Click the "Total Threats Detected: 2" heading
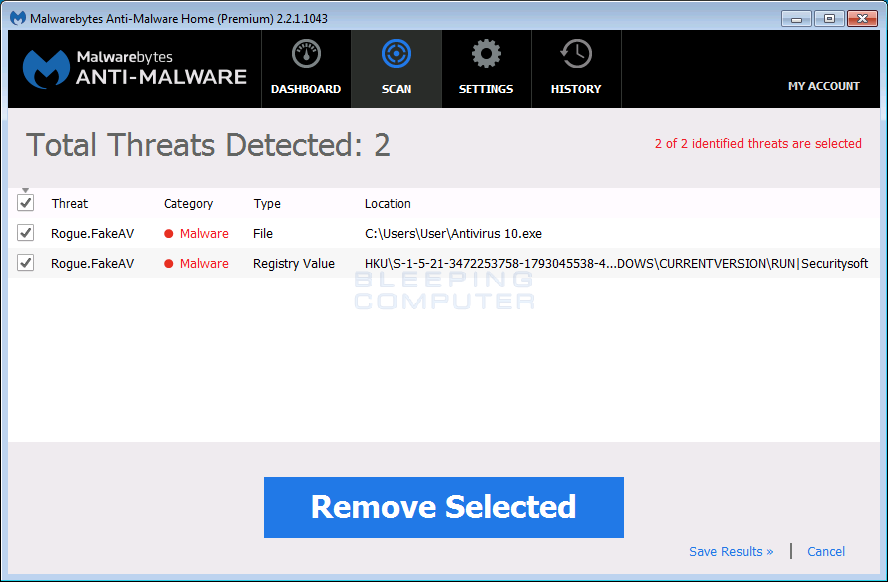The height and width of the screenshot is (582, 888). coord(208,145)
